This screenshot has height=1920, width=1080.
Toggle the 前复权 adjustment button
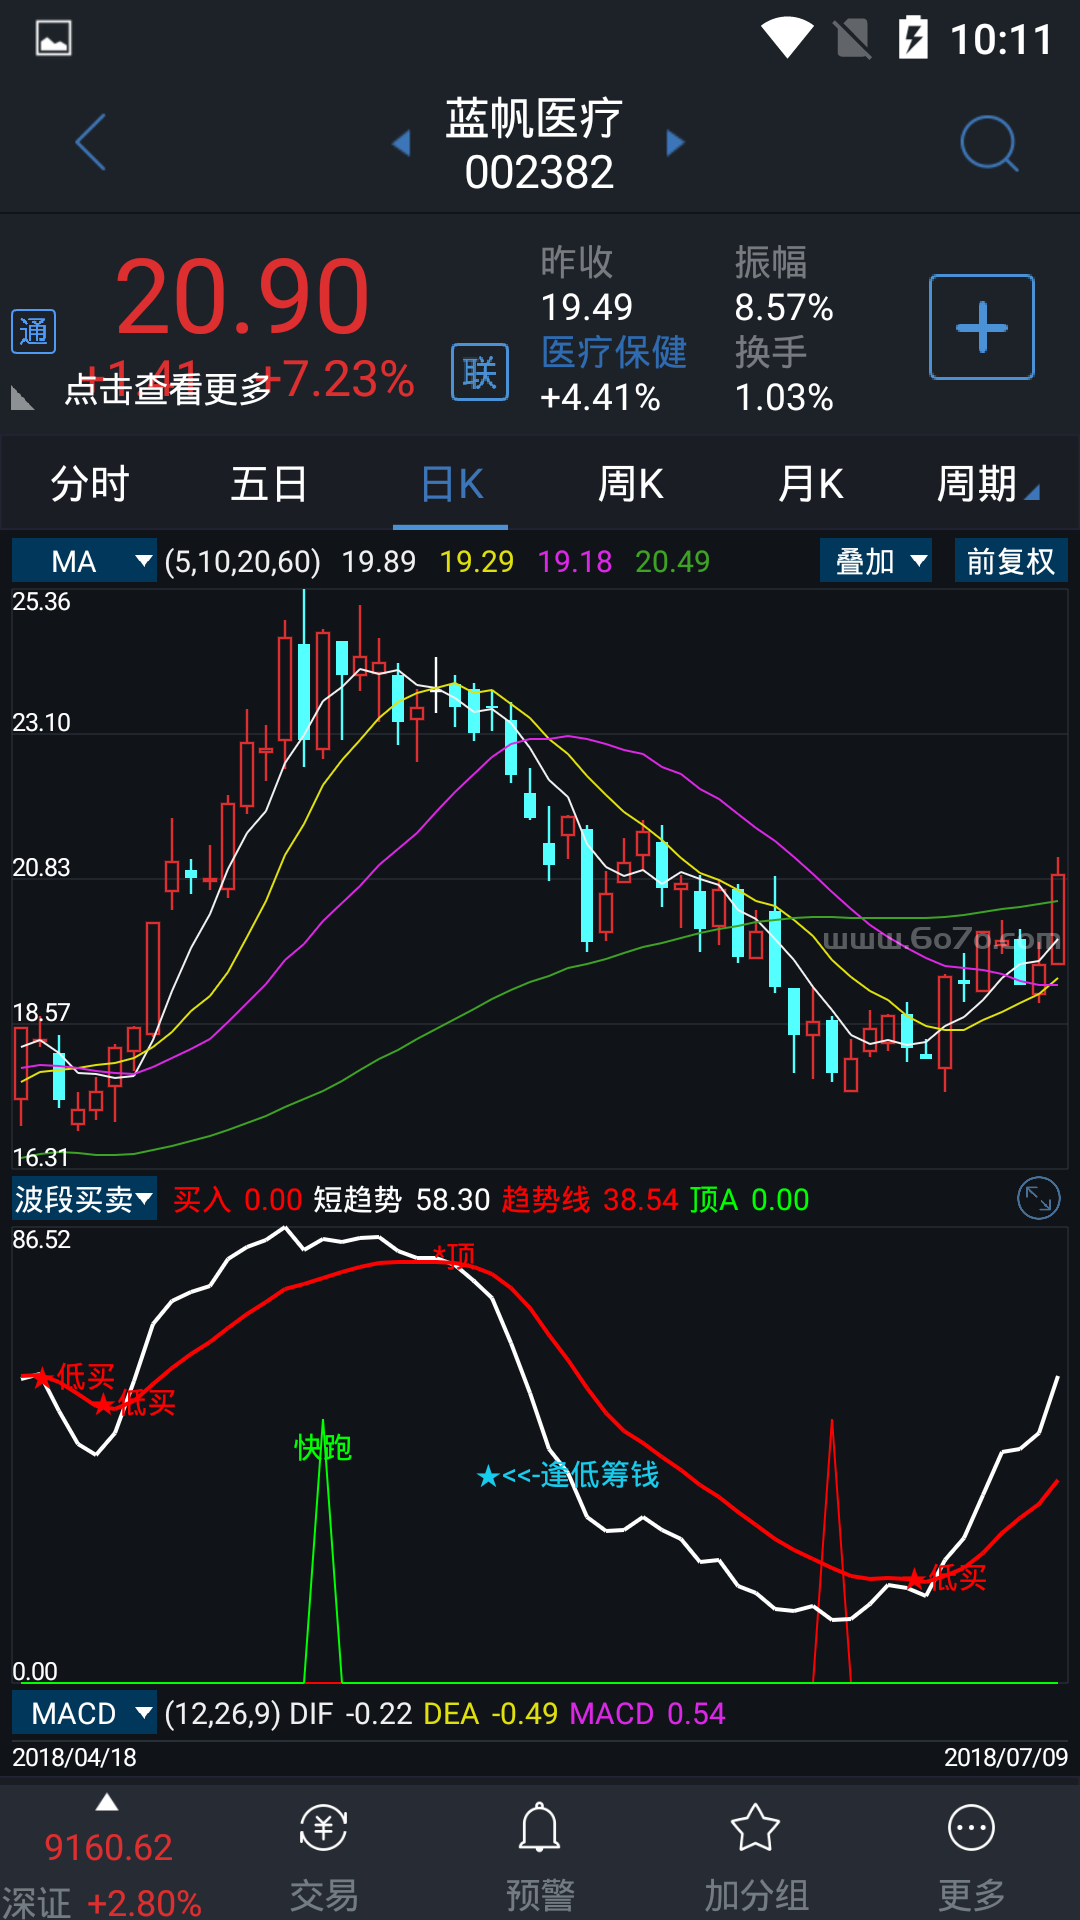[x=1011, y=561]
